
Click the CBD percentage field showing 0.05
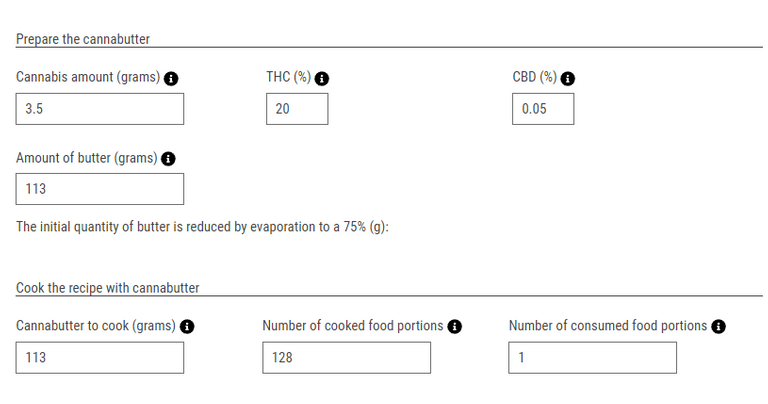tap(543, 109)
